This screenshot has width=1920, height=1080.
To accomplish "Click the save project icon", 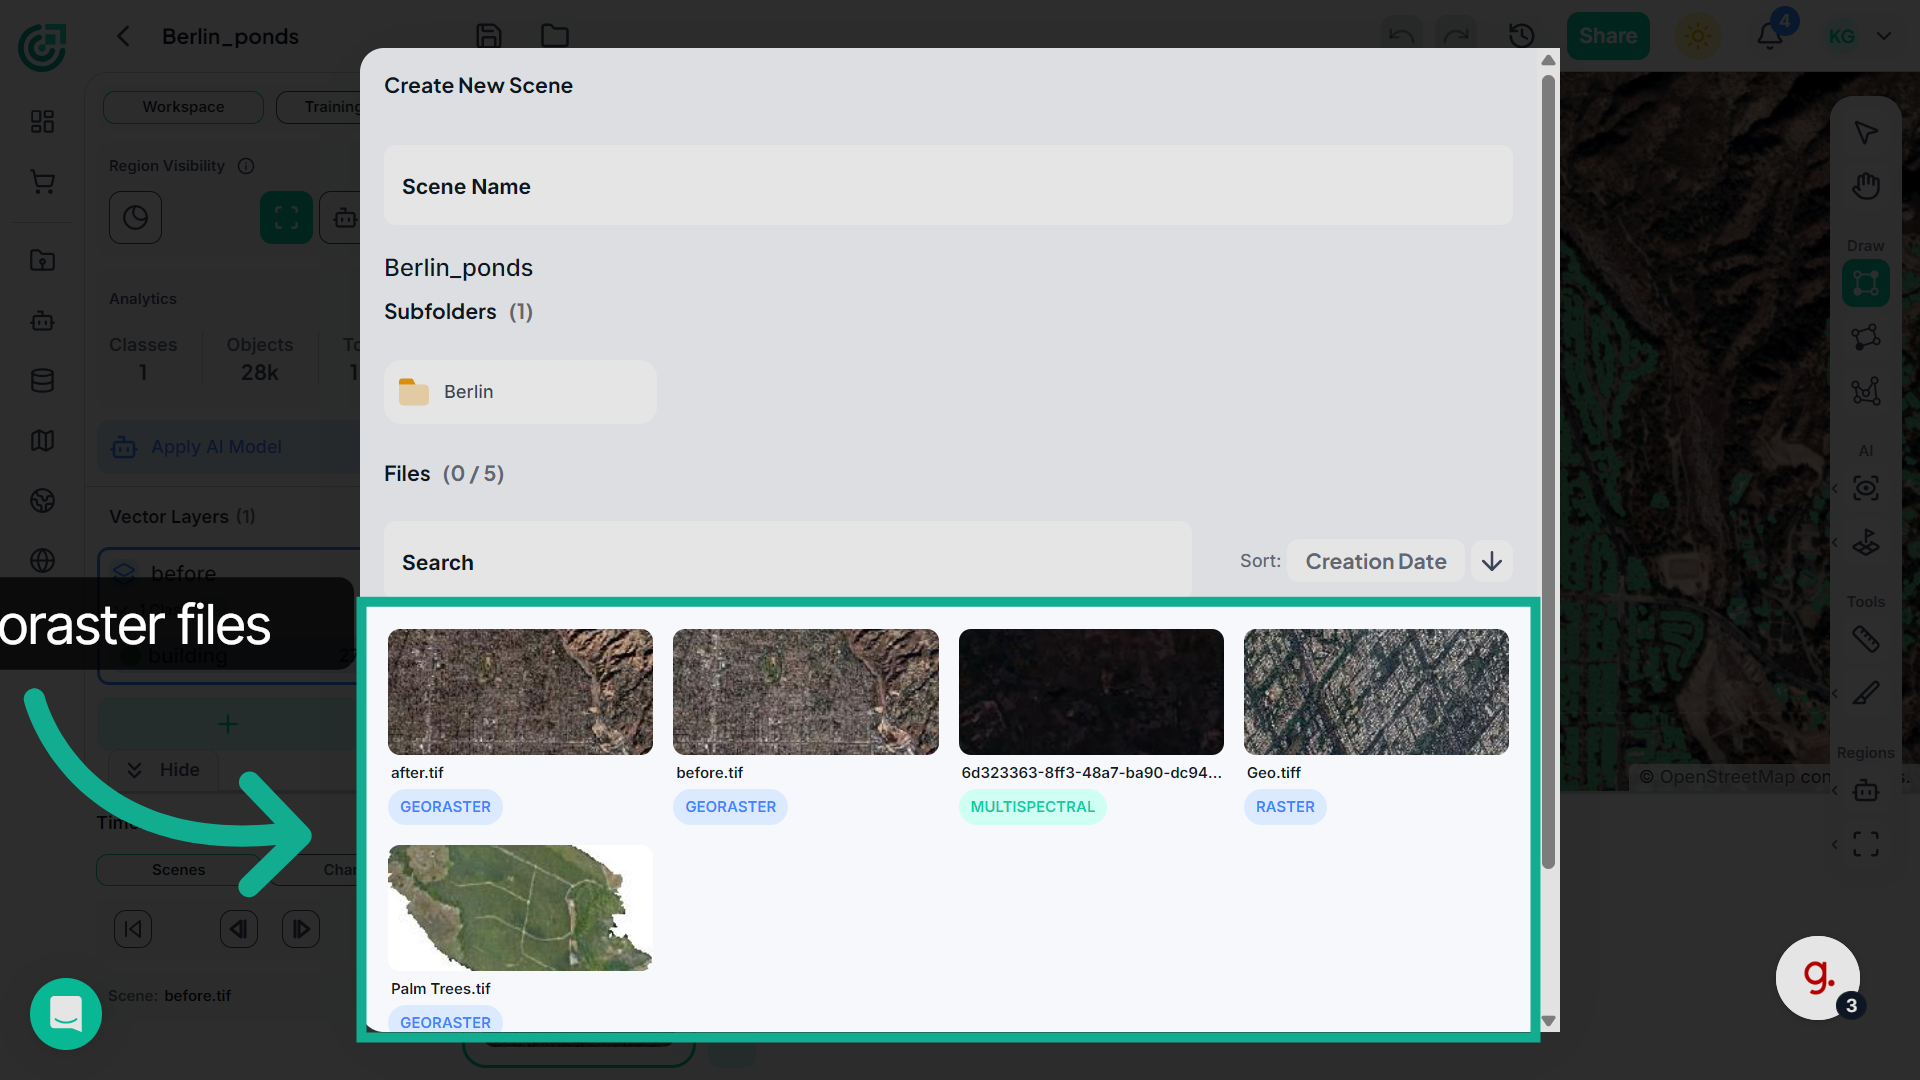I will [x=489, y=36].
